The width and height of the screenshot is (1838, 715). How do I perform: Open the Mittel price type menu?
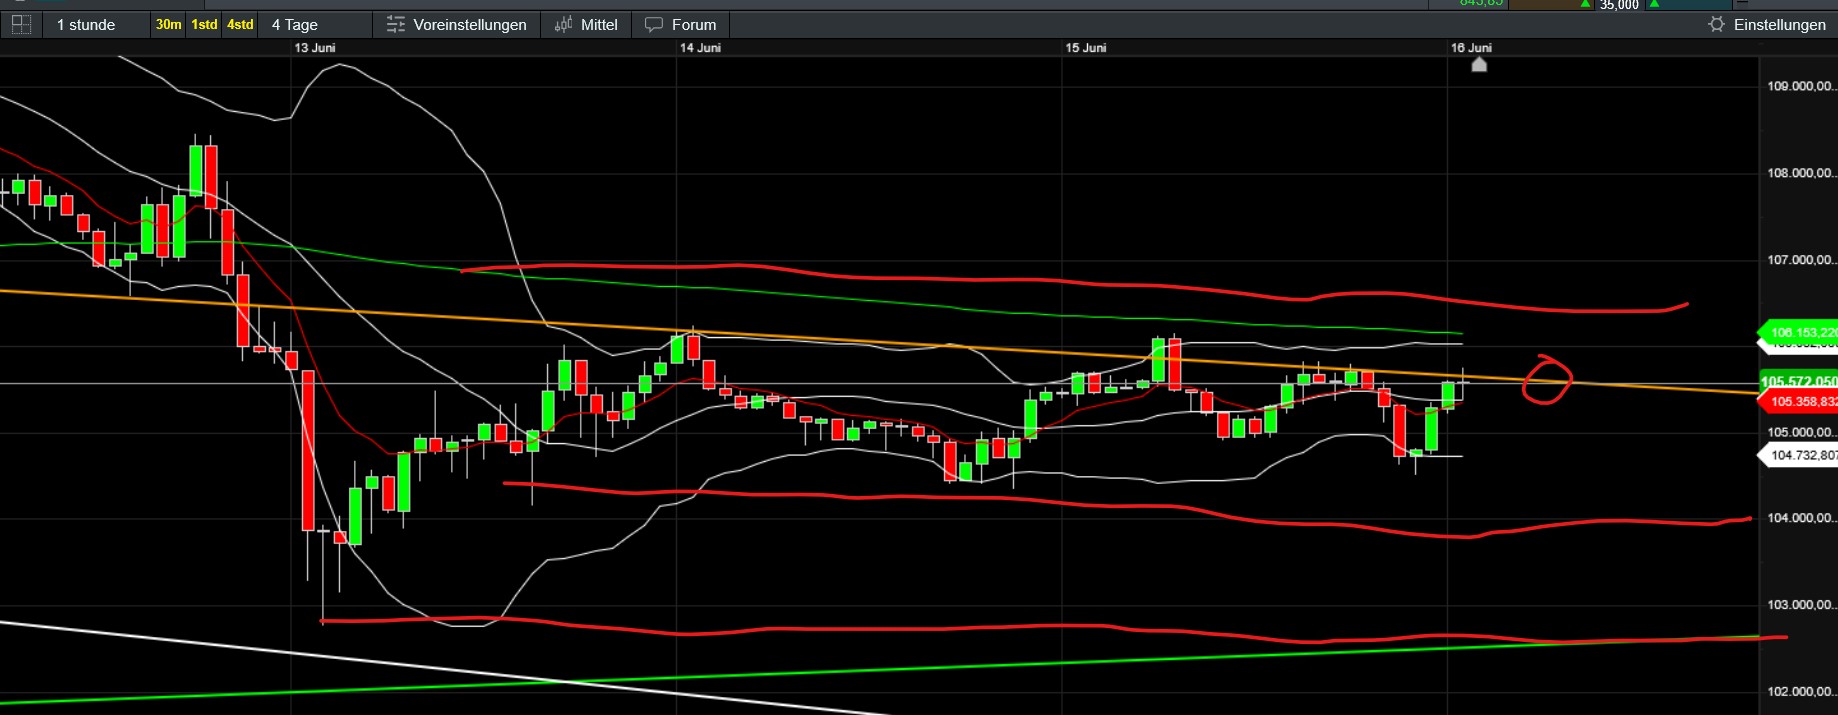pos(586,24)
